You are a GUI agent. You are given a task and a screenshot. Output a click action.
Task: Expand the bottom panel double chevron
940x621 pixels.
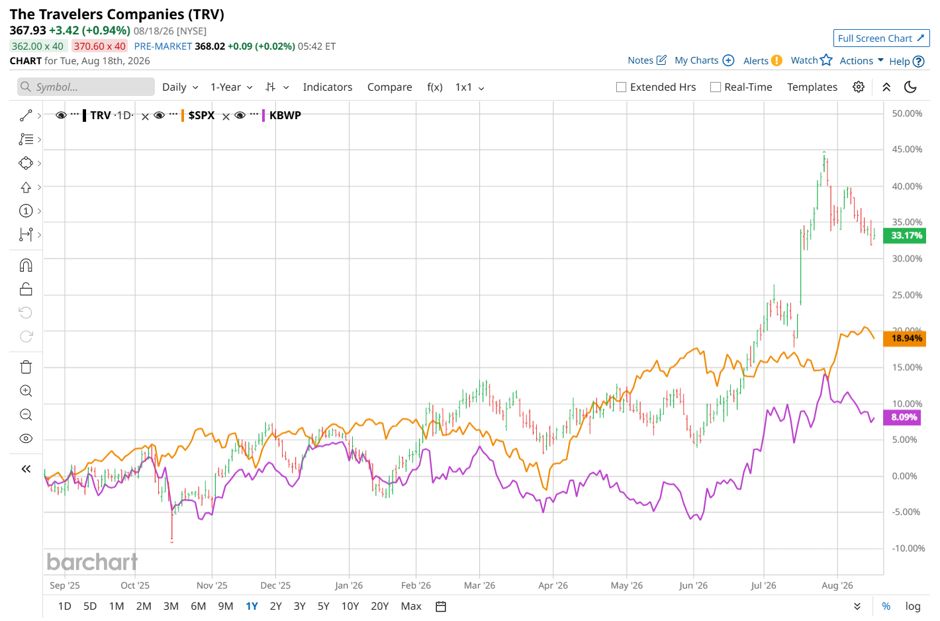coord(857,606)
